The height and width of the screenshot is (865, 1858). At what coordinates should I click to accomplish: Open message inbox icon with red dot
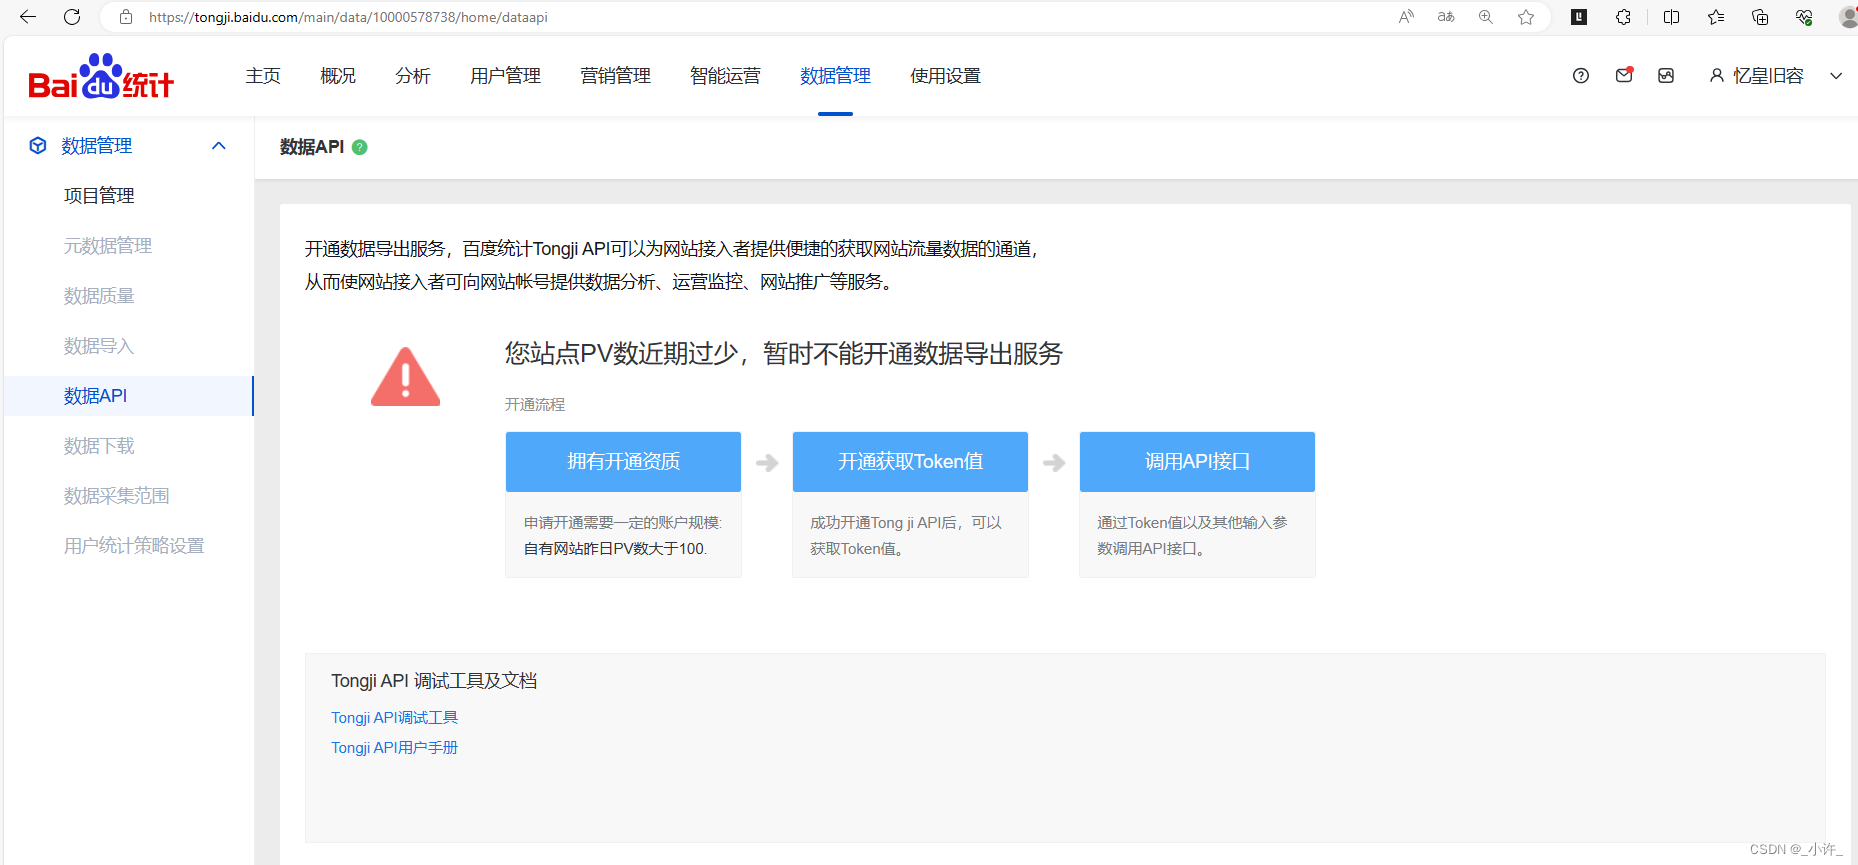coord(1624,75)
